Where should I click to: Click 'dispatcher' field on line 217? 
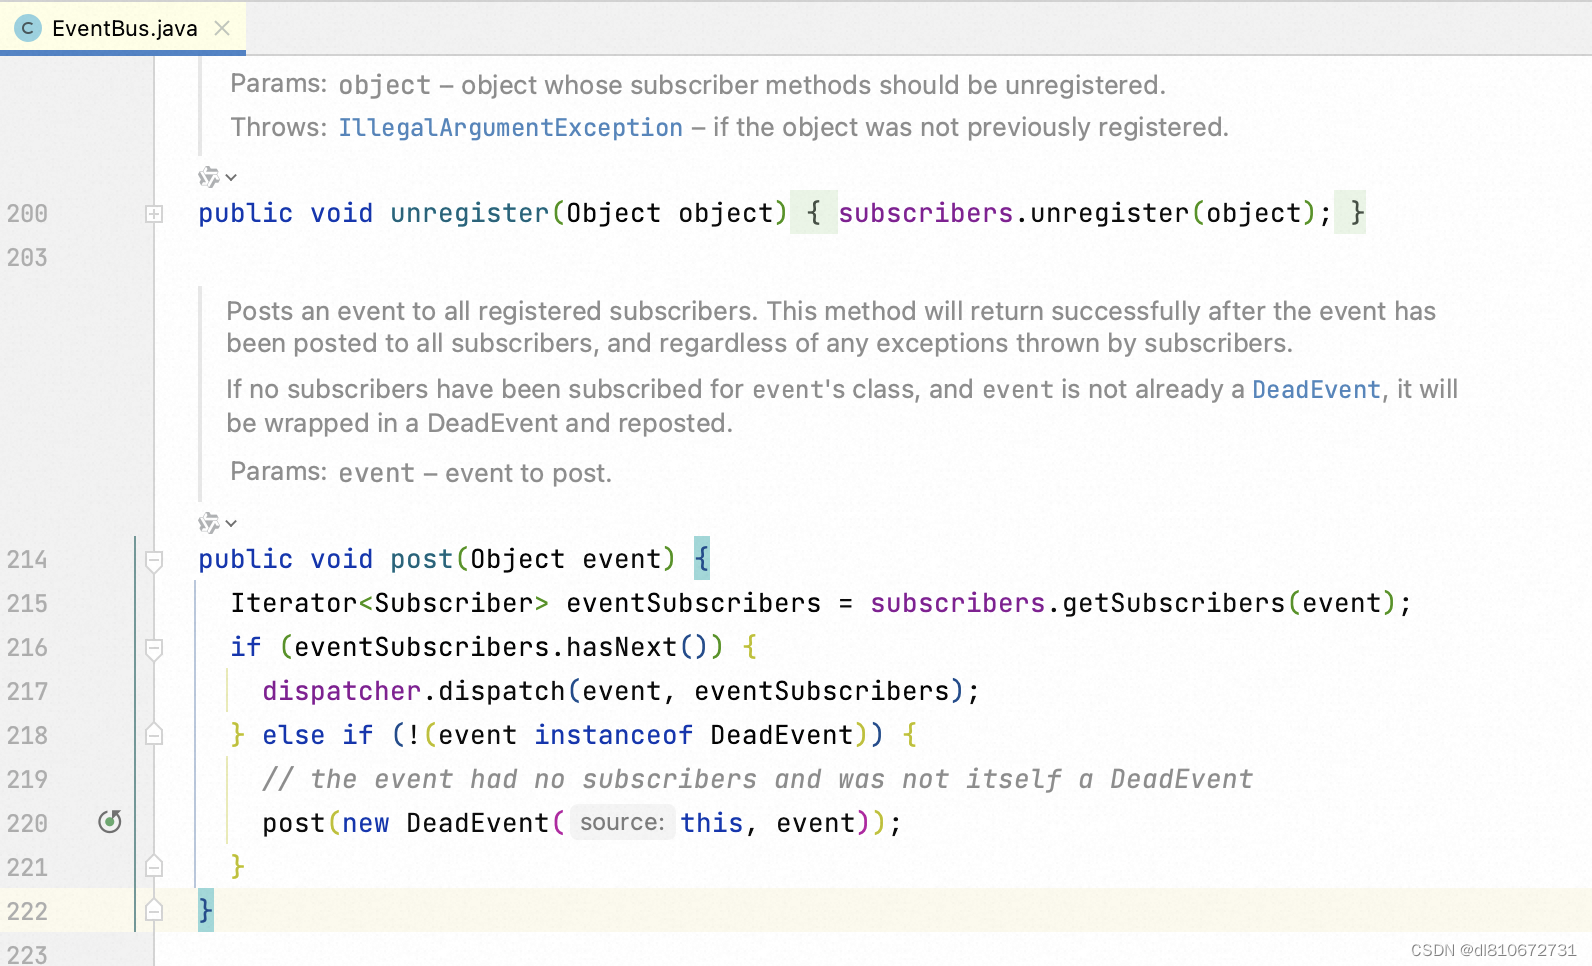341,691
